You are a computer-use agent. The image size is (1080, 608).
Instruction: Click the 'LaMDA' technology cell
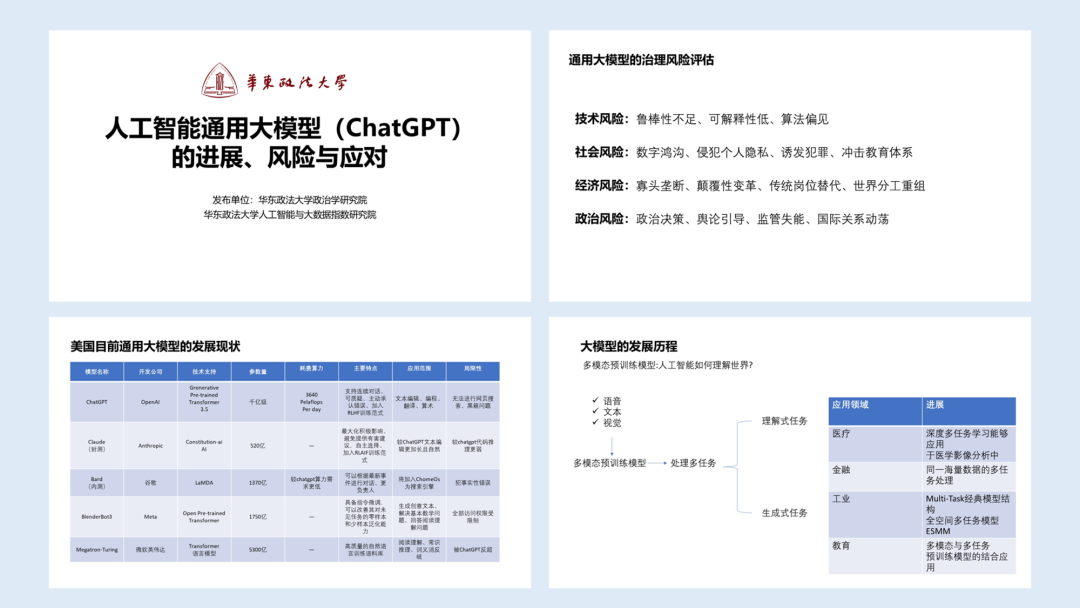(x=204, y=483)
